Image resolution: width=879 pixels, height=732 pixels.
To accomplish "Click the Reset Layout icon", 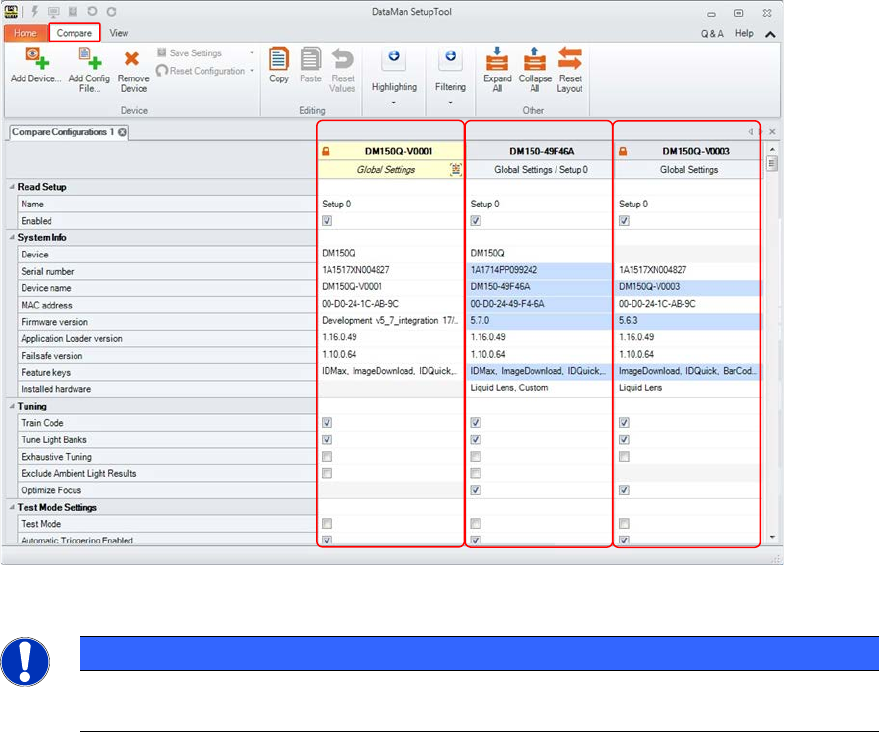I will (x=570, y=59).
